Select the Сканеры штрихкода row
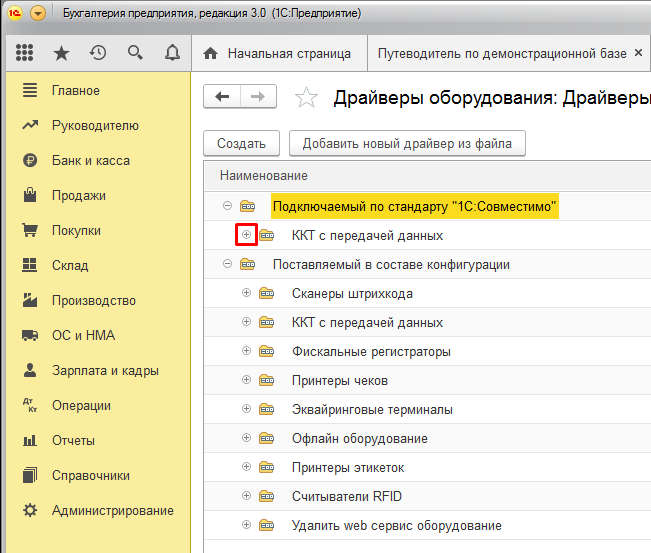651x553 pixels. 428,293
